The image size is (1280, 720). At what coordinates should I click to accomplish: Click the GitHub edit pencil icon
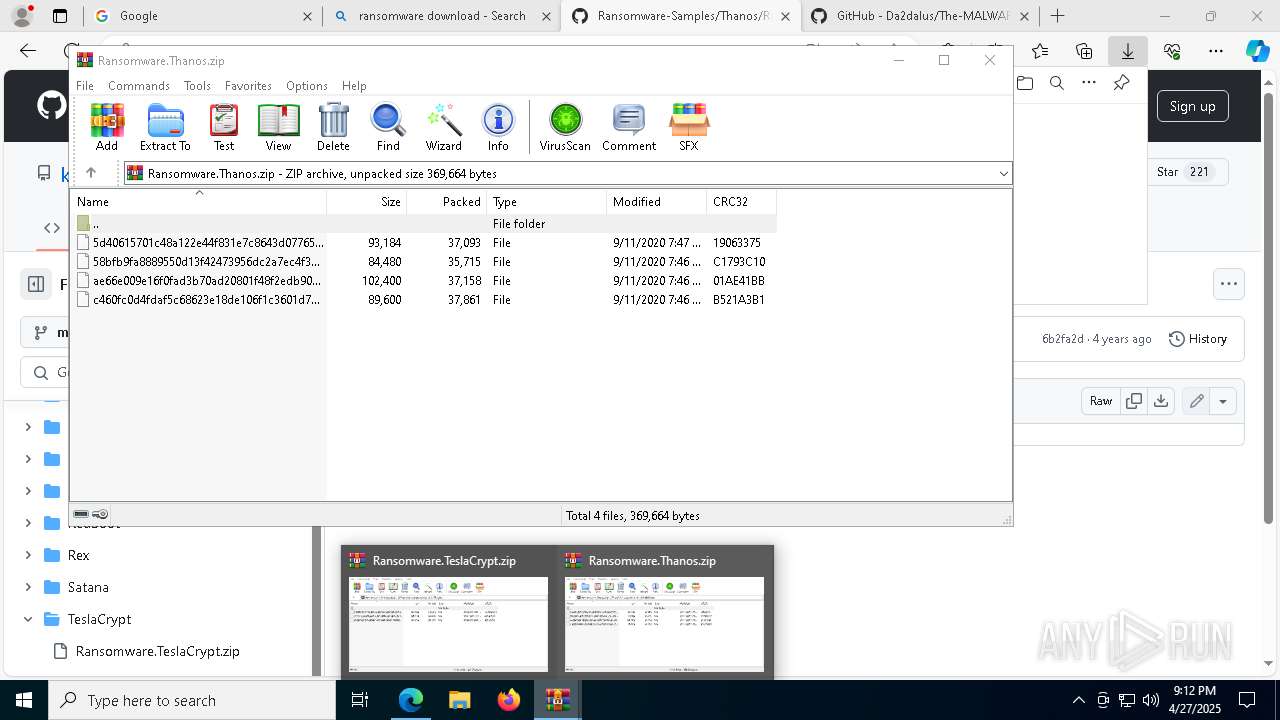coord(1196,401)
